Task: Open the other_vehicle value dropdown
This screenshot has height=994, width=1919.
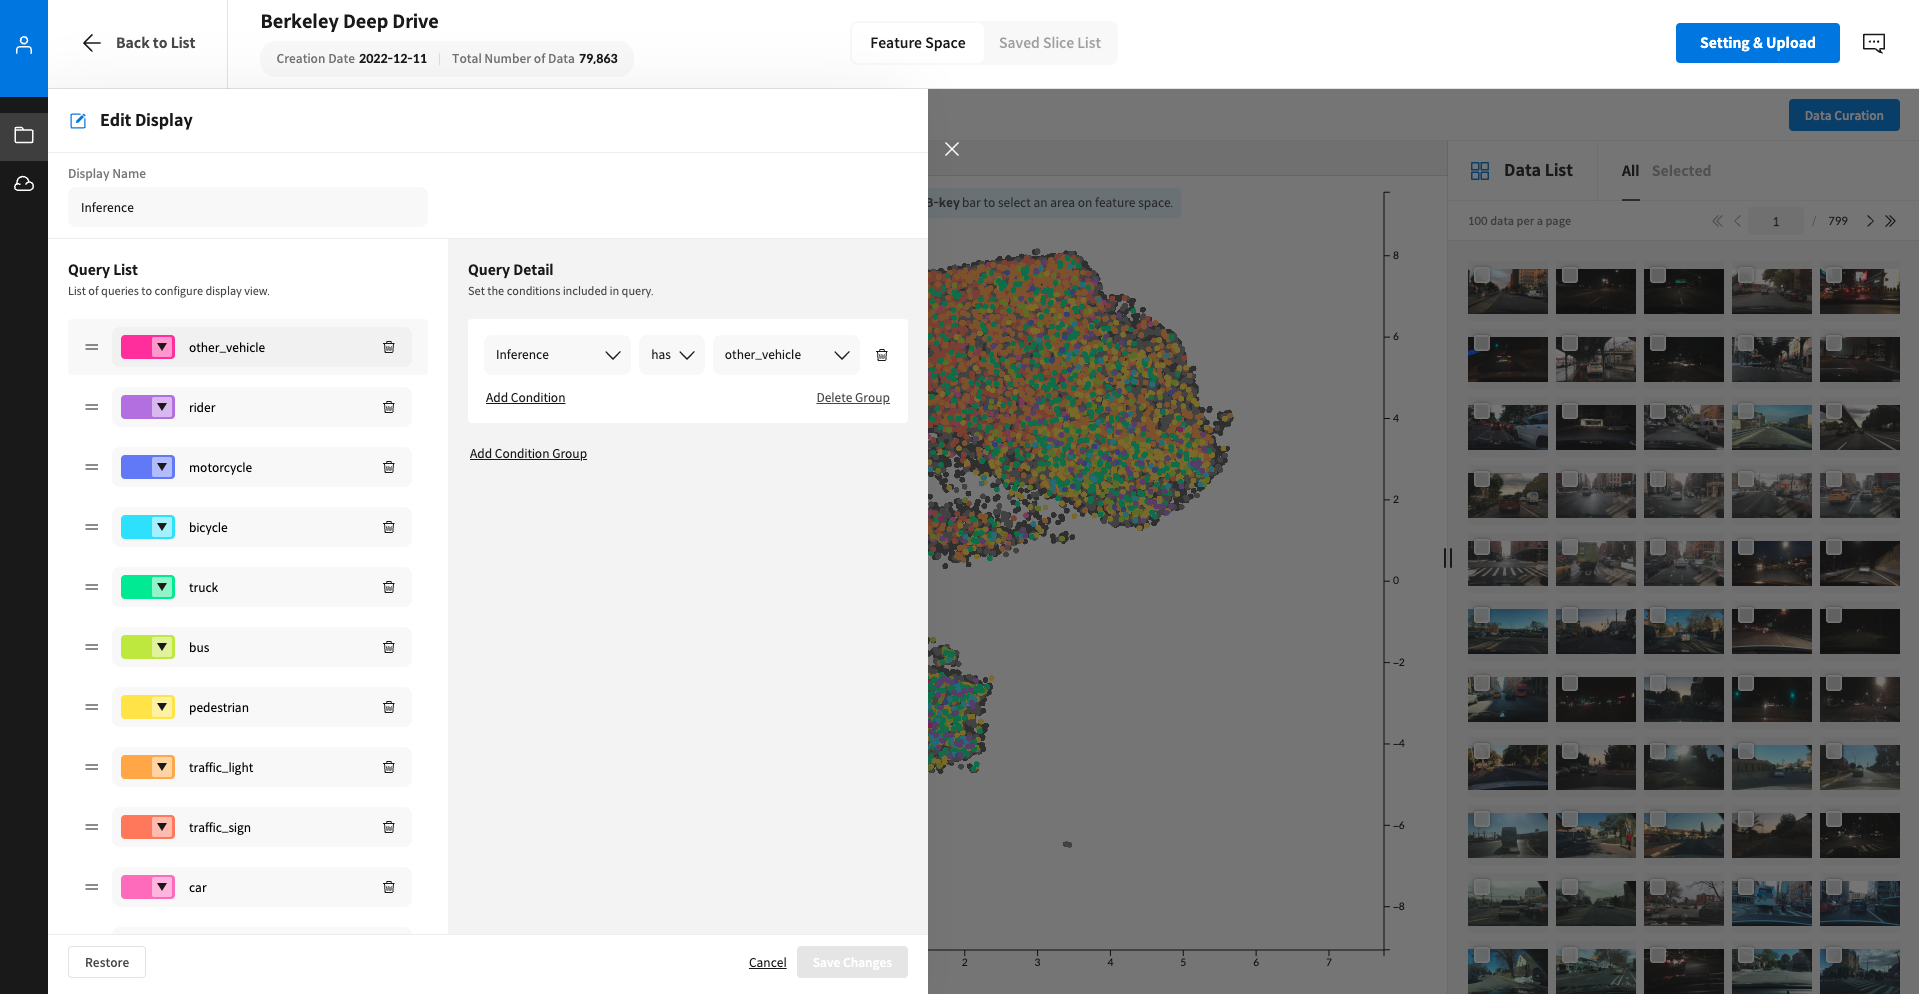Action: click(x=786, y=355)
